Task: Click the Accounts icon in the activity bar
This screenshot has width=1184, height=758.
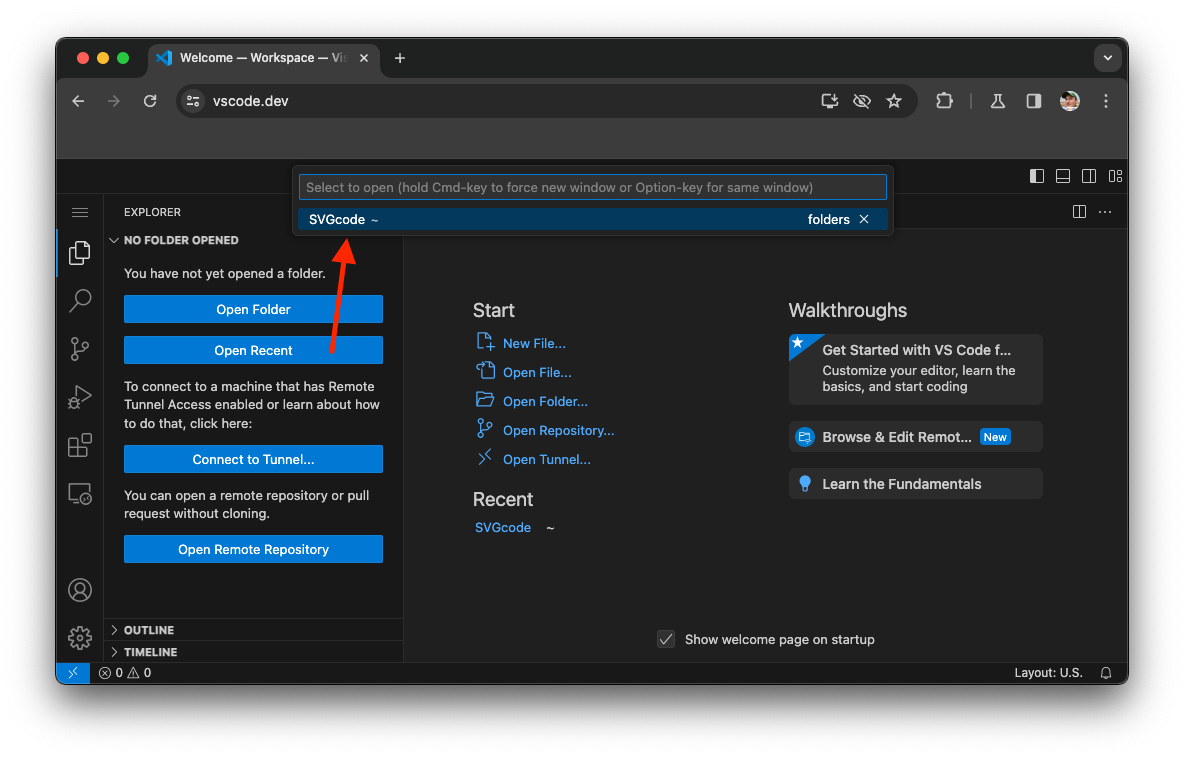Action: pos(80,590)
